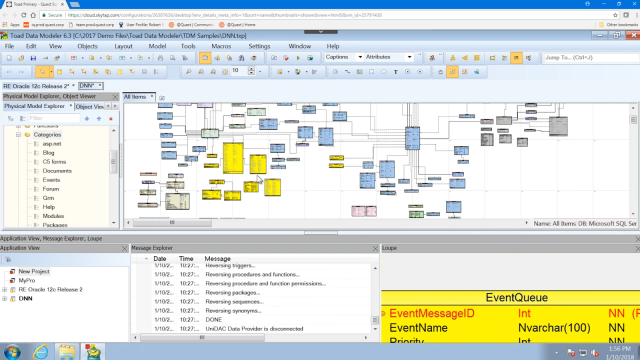Click the binoculars Find icon
The height and width of the screenshot is (360, 640).
click(x=241, y=58)
